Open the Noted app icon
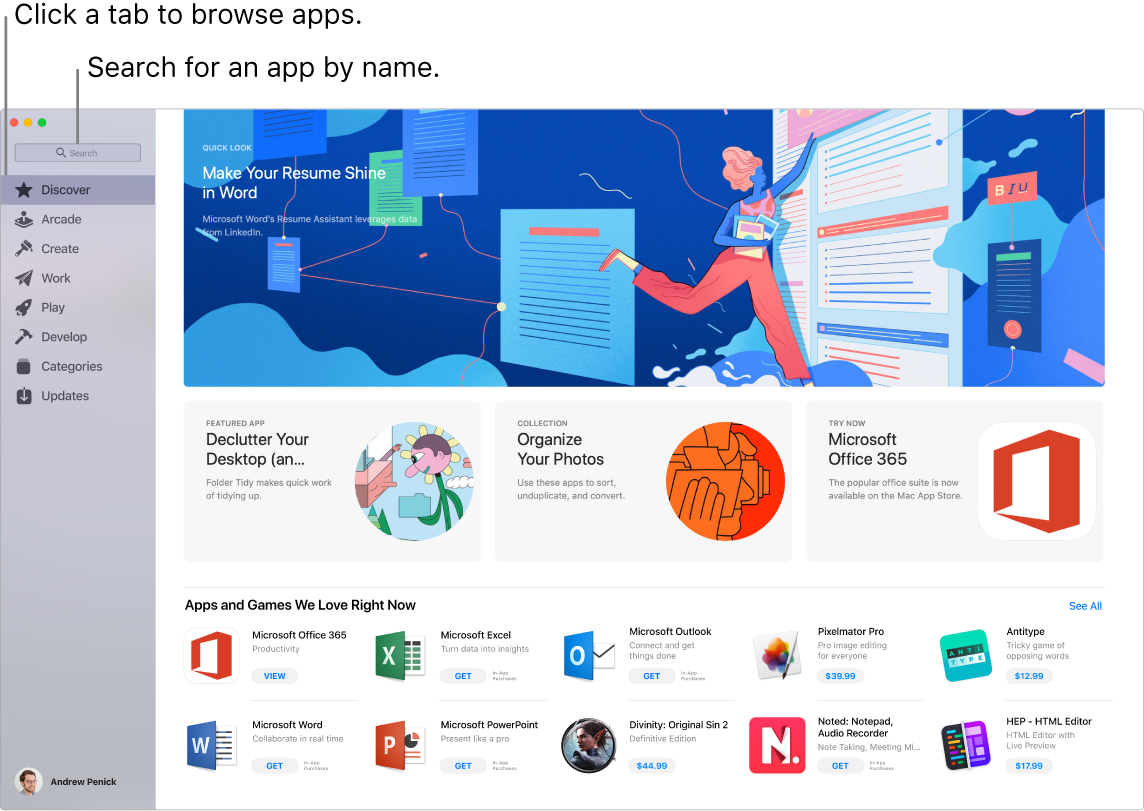1144x811 pixels. coord(777,745)
